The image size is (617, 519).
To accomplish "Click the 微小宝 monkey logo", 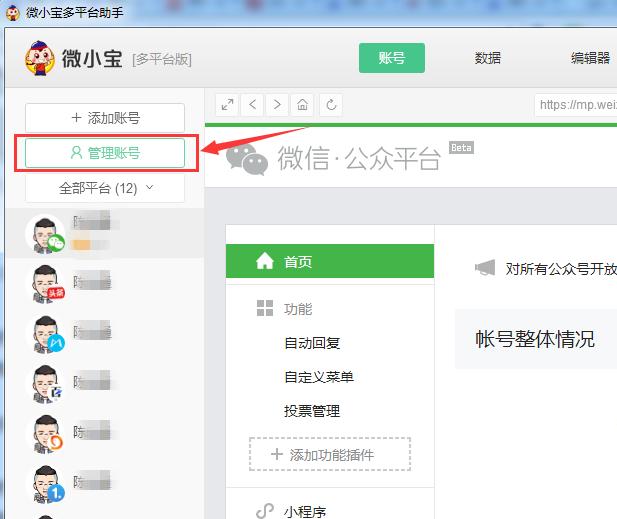I will 40,58.
